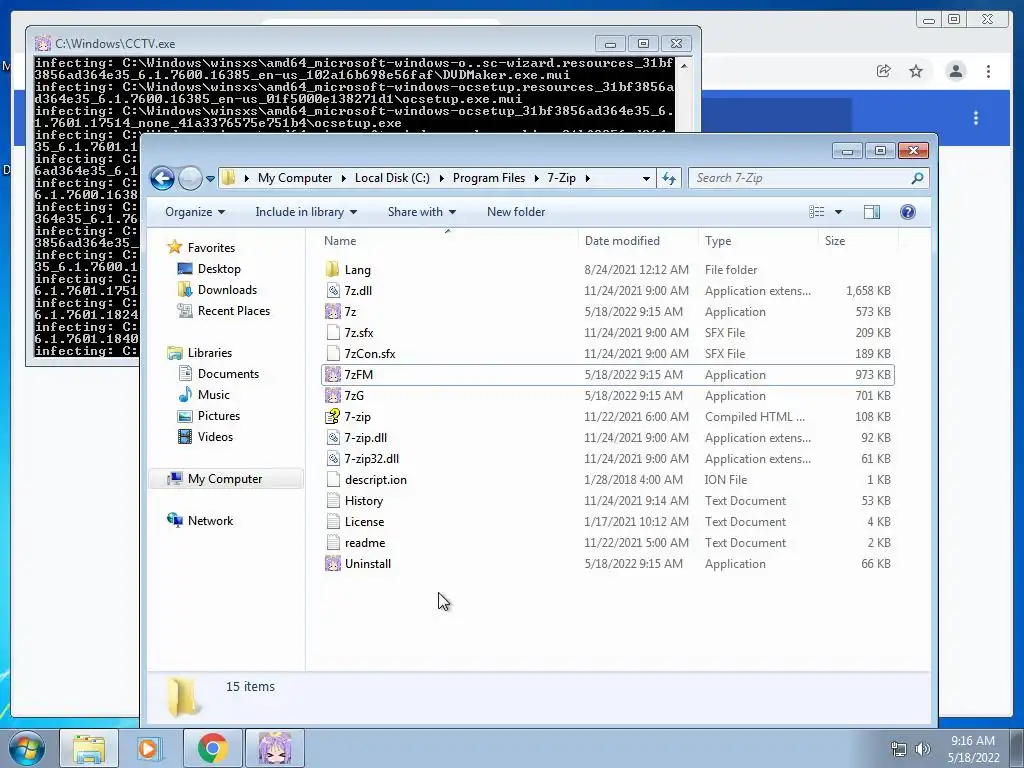Click the change view icon

pyautogui.click(x=816, y=212)
